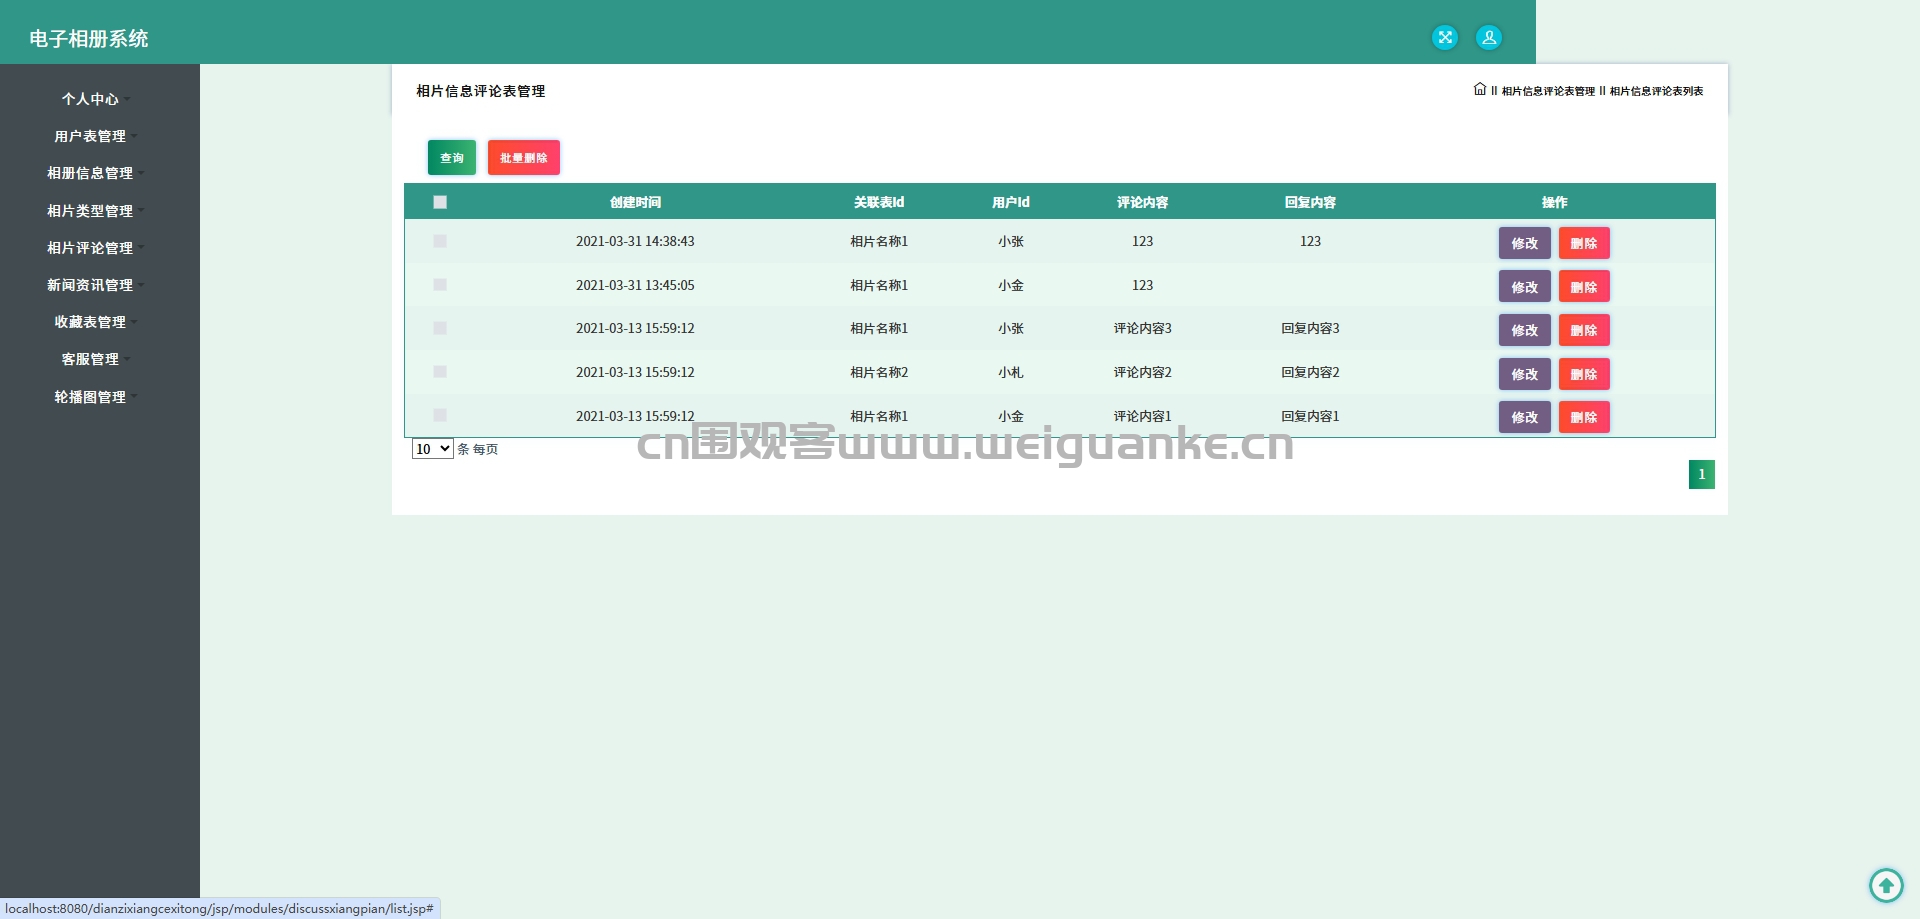
Task: Click 修改 in the 回复内容3 row
Action: pos(1525,330)
